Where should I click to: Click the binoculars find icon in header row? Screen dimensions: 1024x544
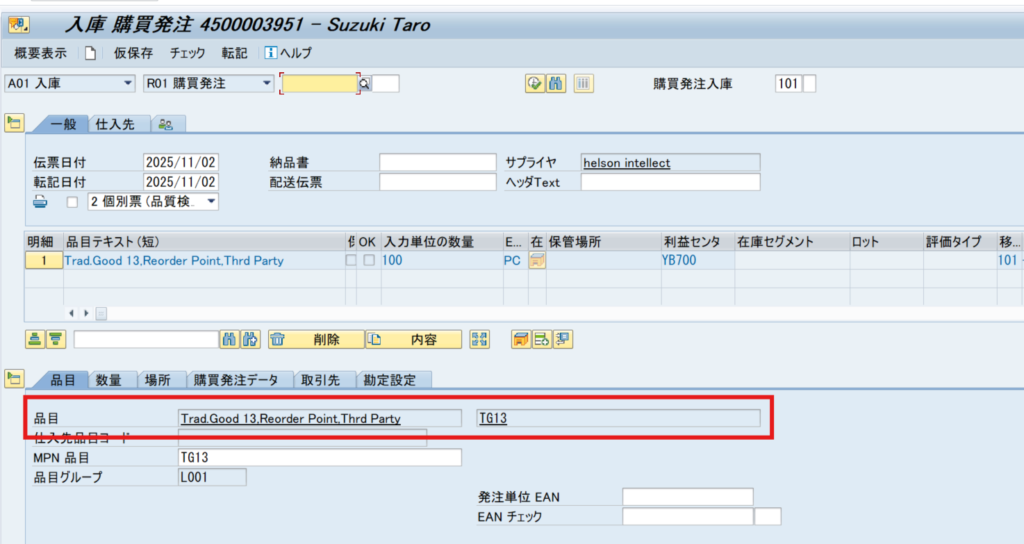point(558,84)
